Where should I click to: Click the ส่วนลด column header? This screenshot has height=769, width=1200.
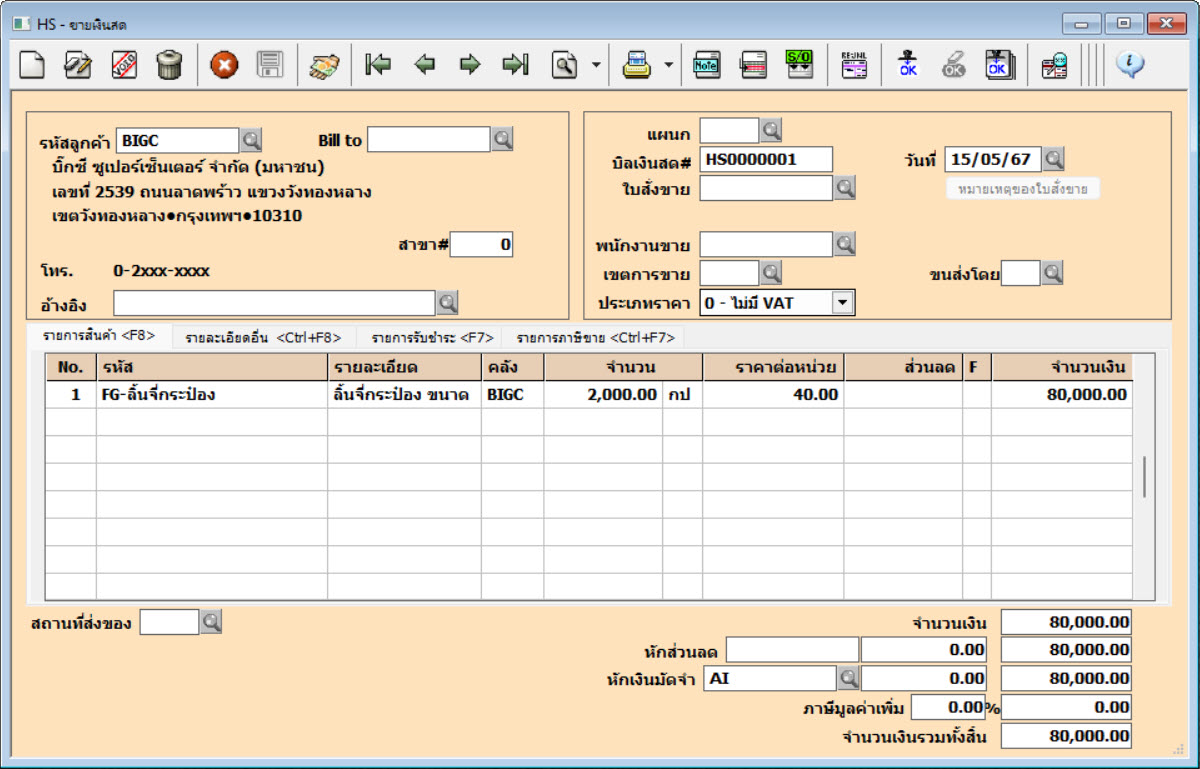pos(903,367)
